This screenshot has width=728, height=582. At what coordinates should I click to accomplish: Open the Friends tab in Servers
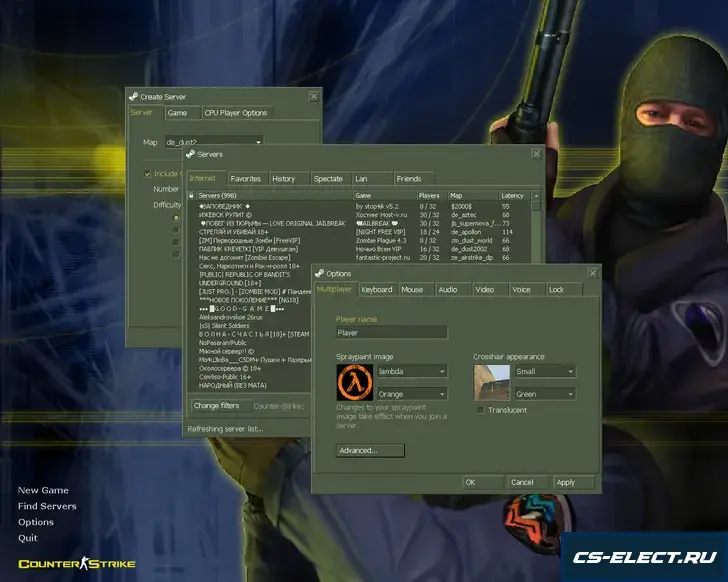(414, 179)
